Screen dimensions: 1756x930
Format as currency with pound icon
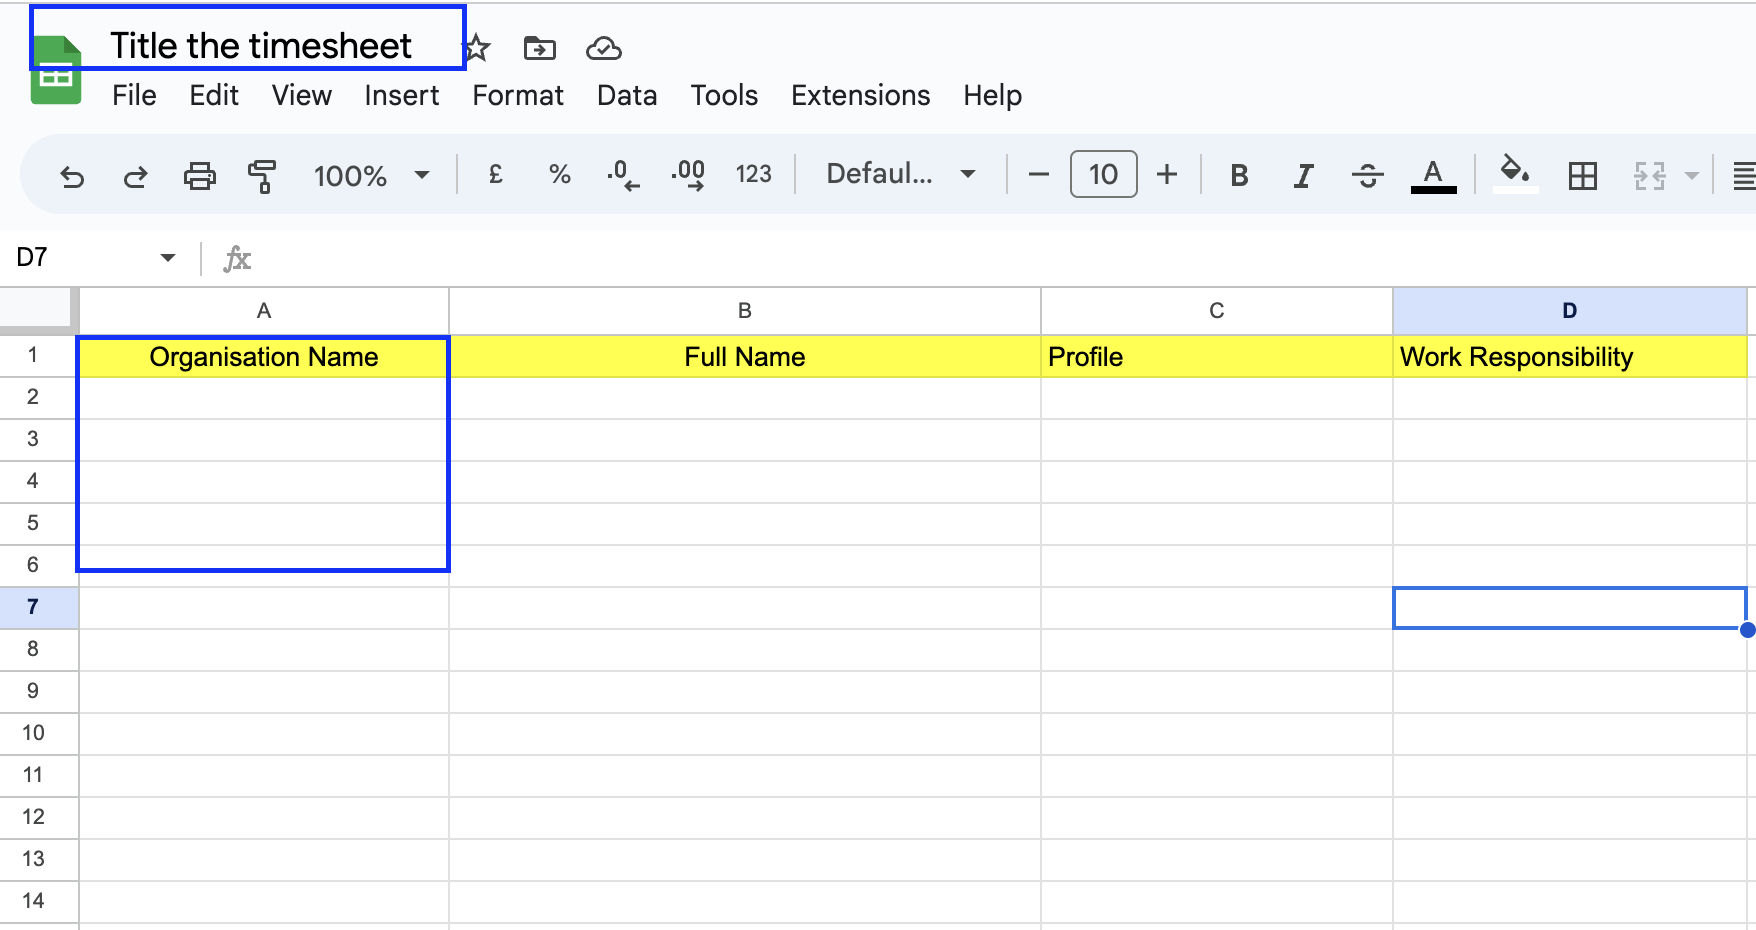point(495,175)
